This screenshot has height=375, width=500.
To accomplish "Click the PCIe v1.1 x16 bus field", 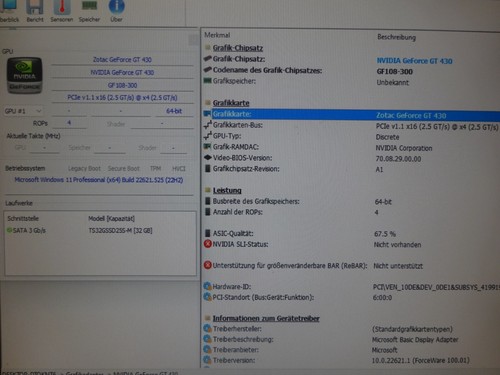I will 122,98.
